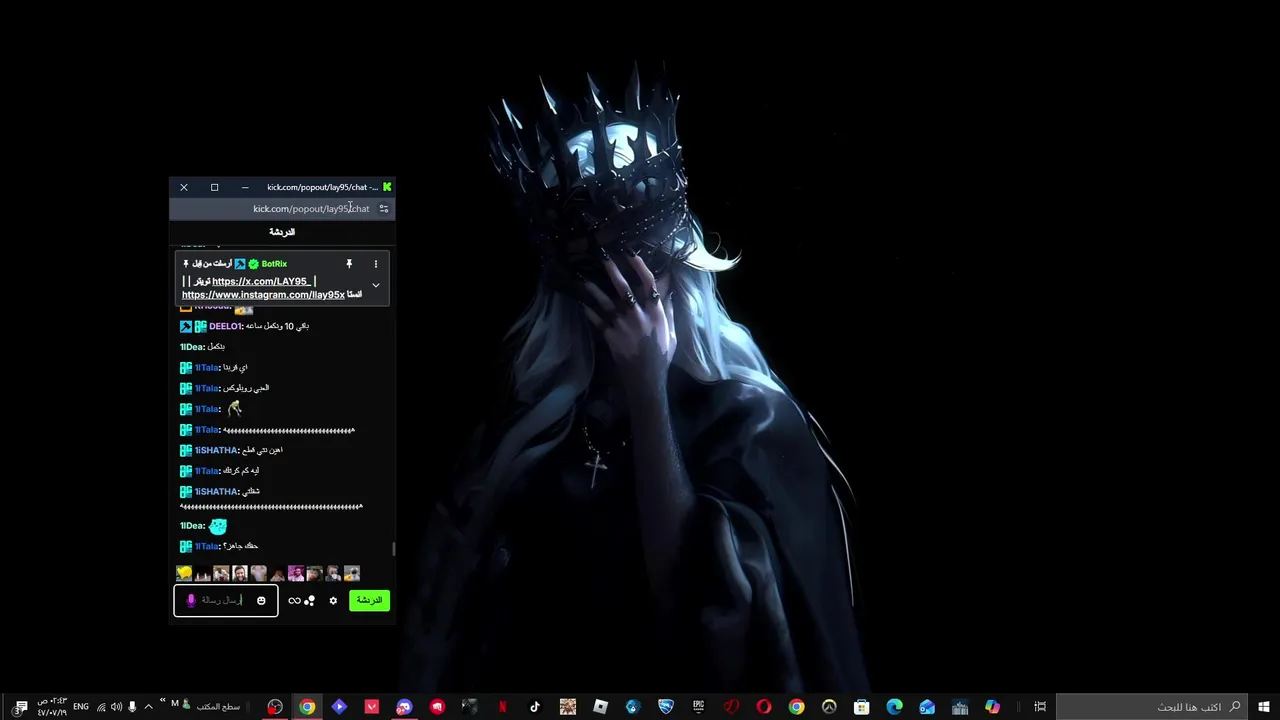1280x720 pixels.
Task: Open Opera browser from the taskbar
Action: pyautogui.click(x=764, y=706)
